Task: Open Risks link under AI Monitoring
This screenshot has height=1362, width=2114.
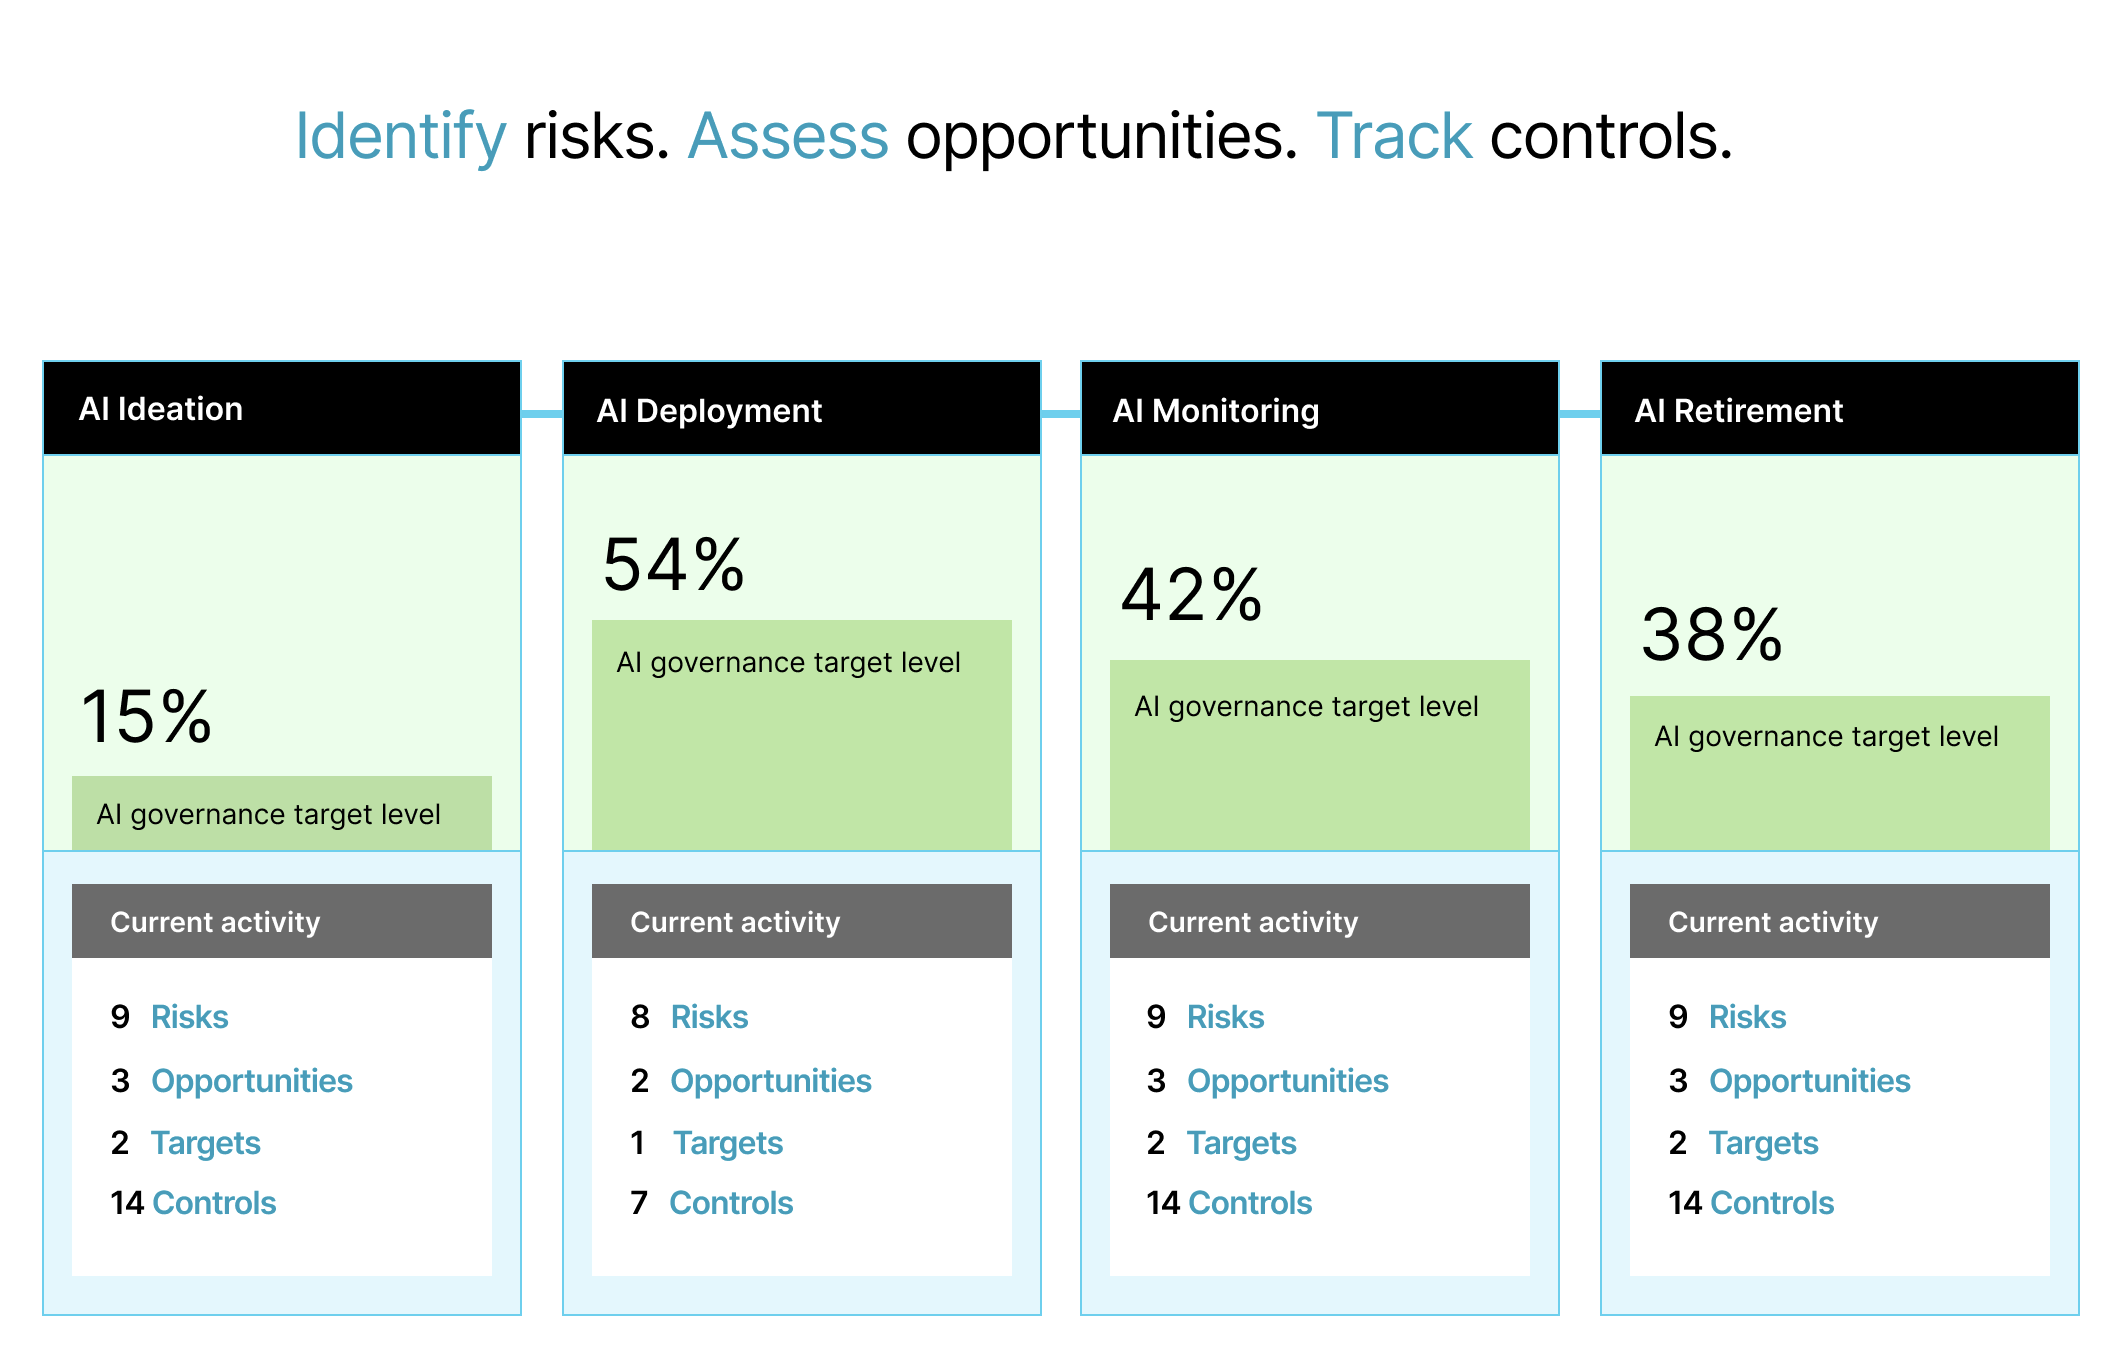Action: click(1225, 1017)
